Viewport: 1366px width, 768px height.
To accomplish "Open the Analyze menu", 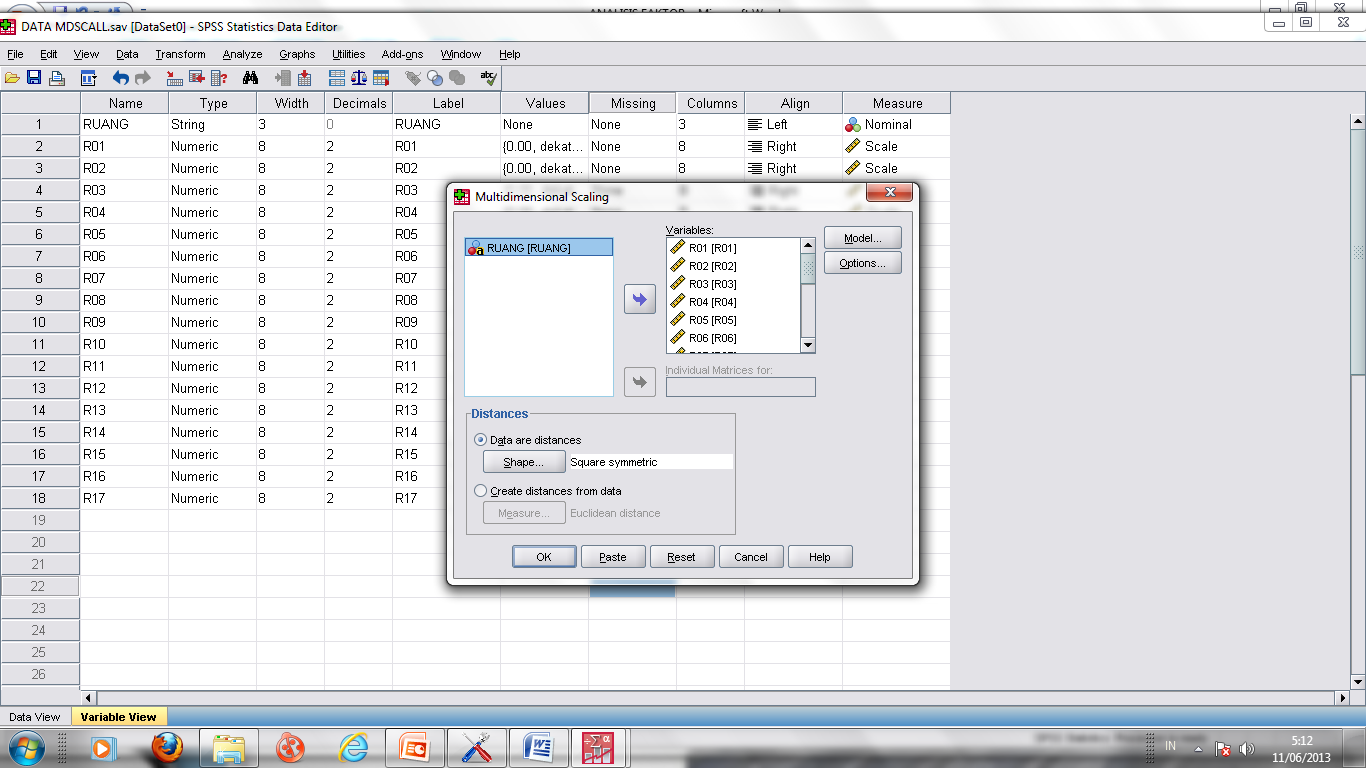I will pos(241,54).
